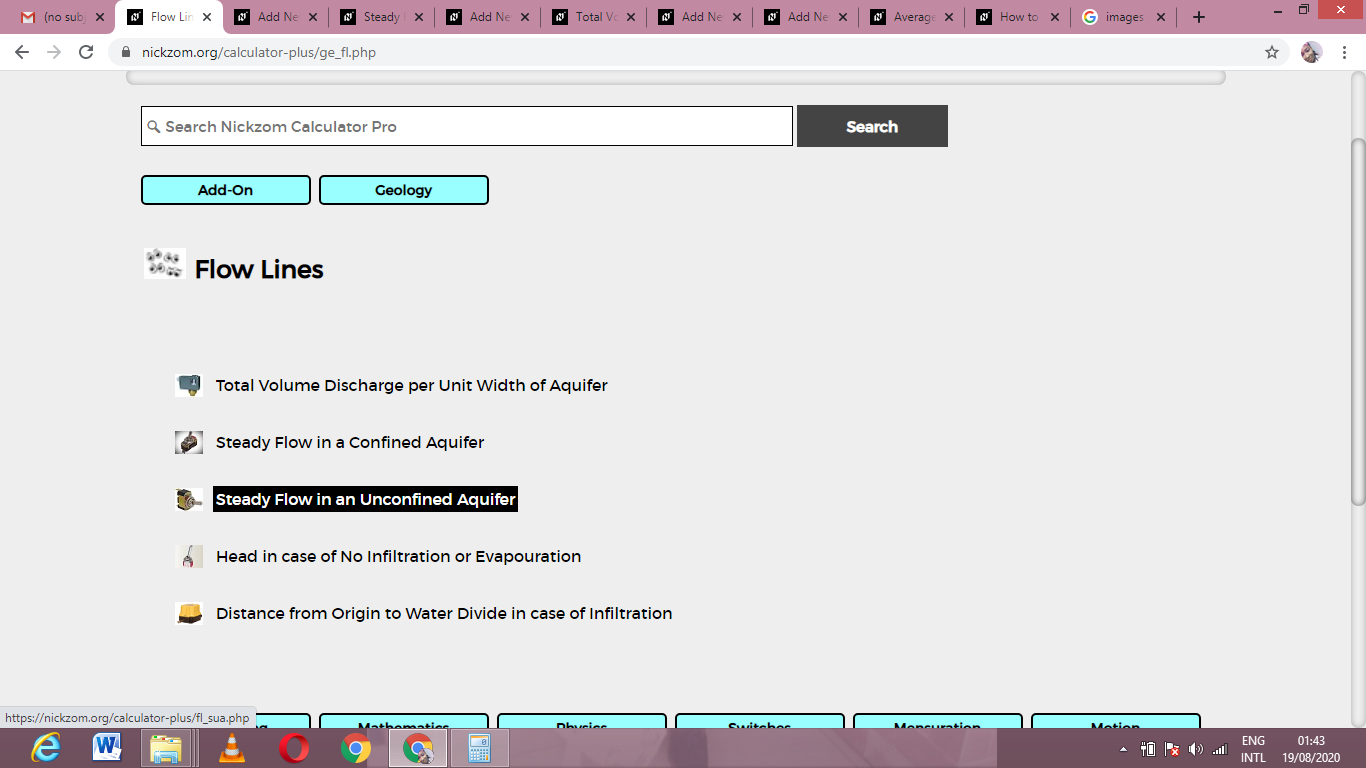Open the Add-On category button
This screenshot has height=768, width=1366.
click(x=226, y=190)
